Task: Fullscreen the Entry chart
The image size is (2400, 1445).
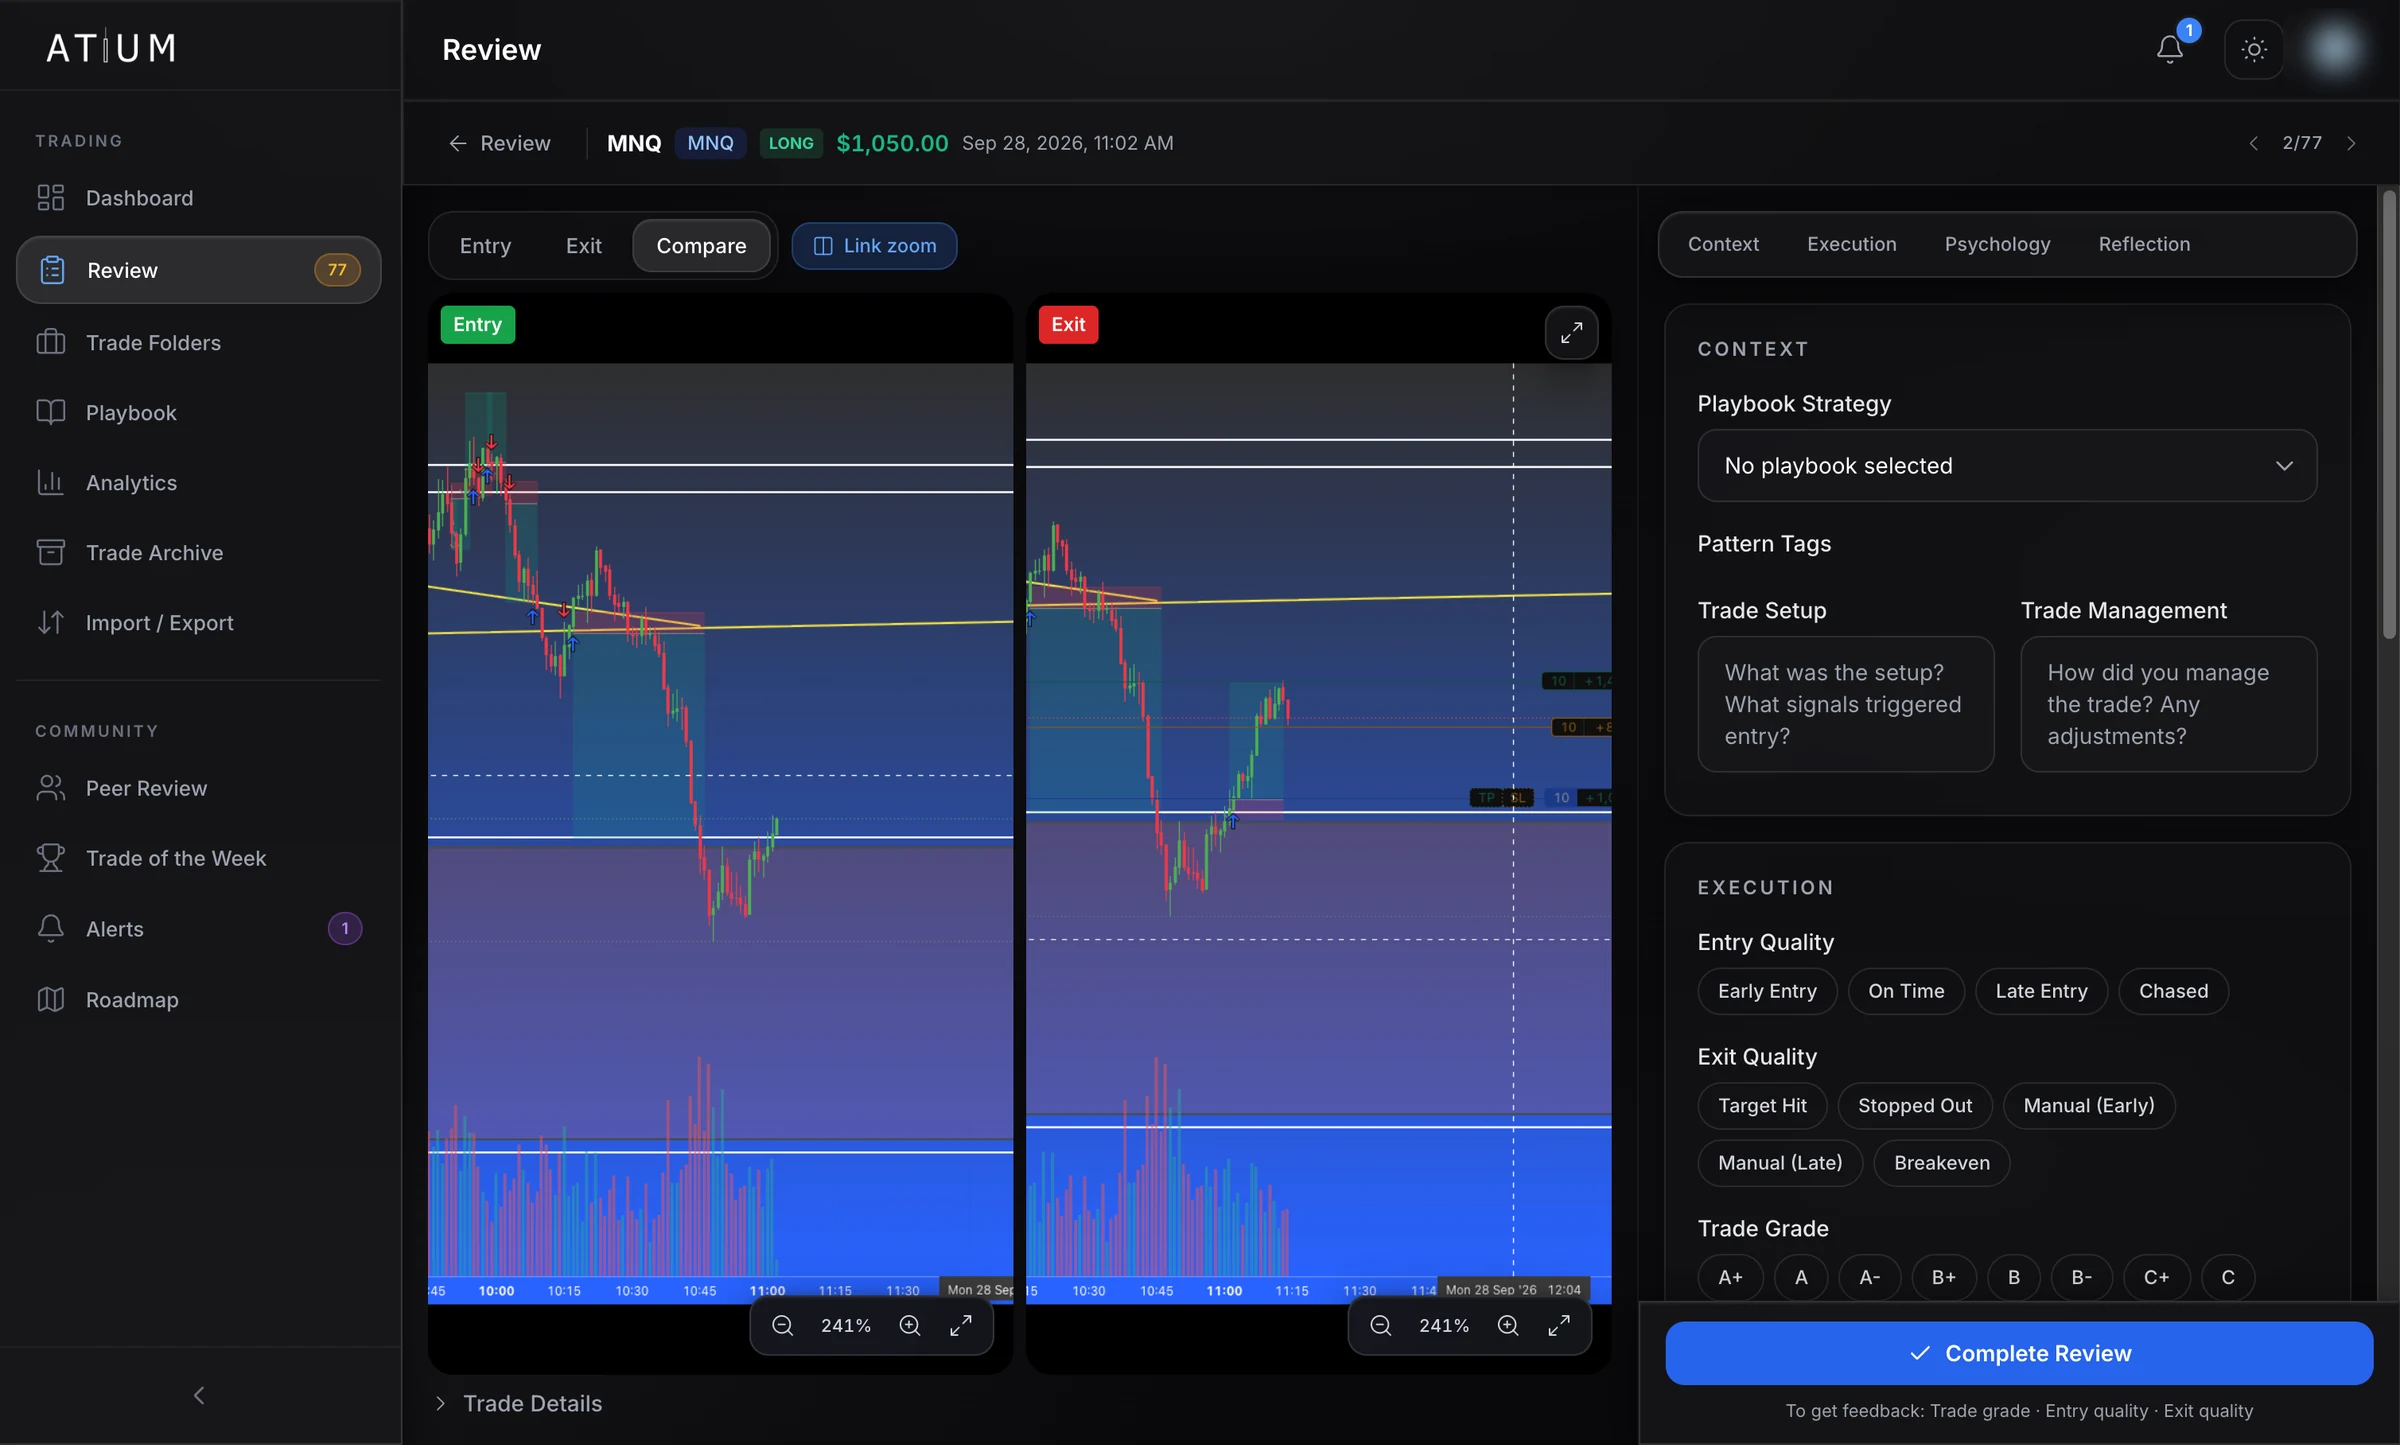Action: [x=961, y=1325]
